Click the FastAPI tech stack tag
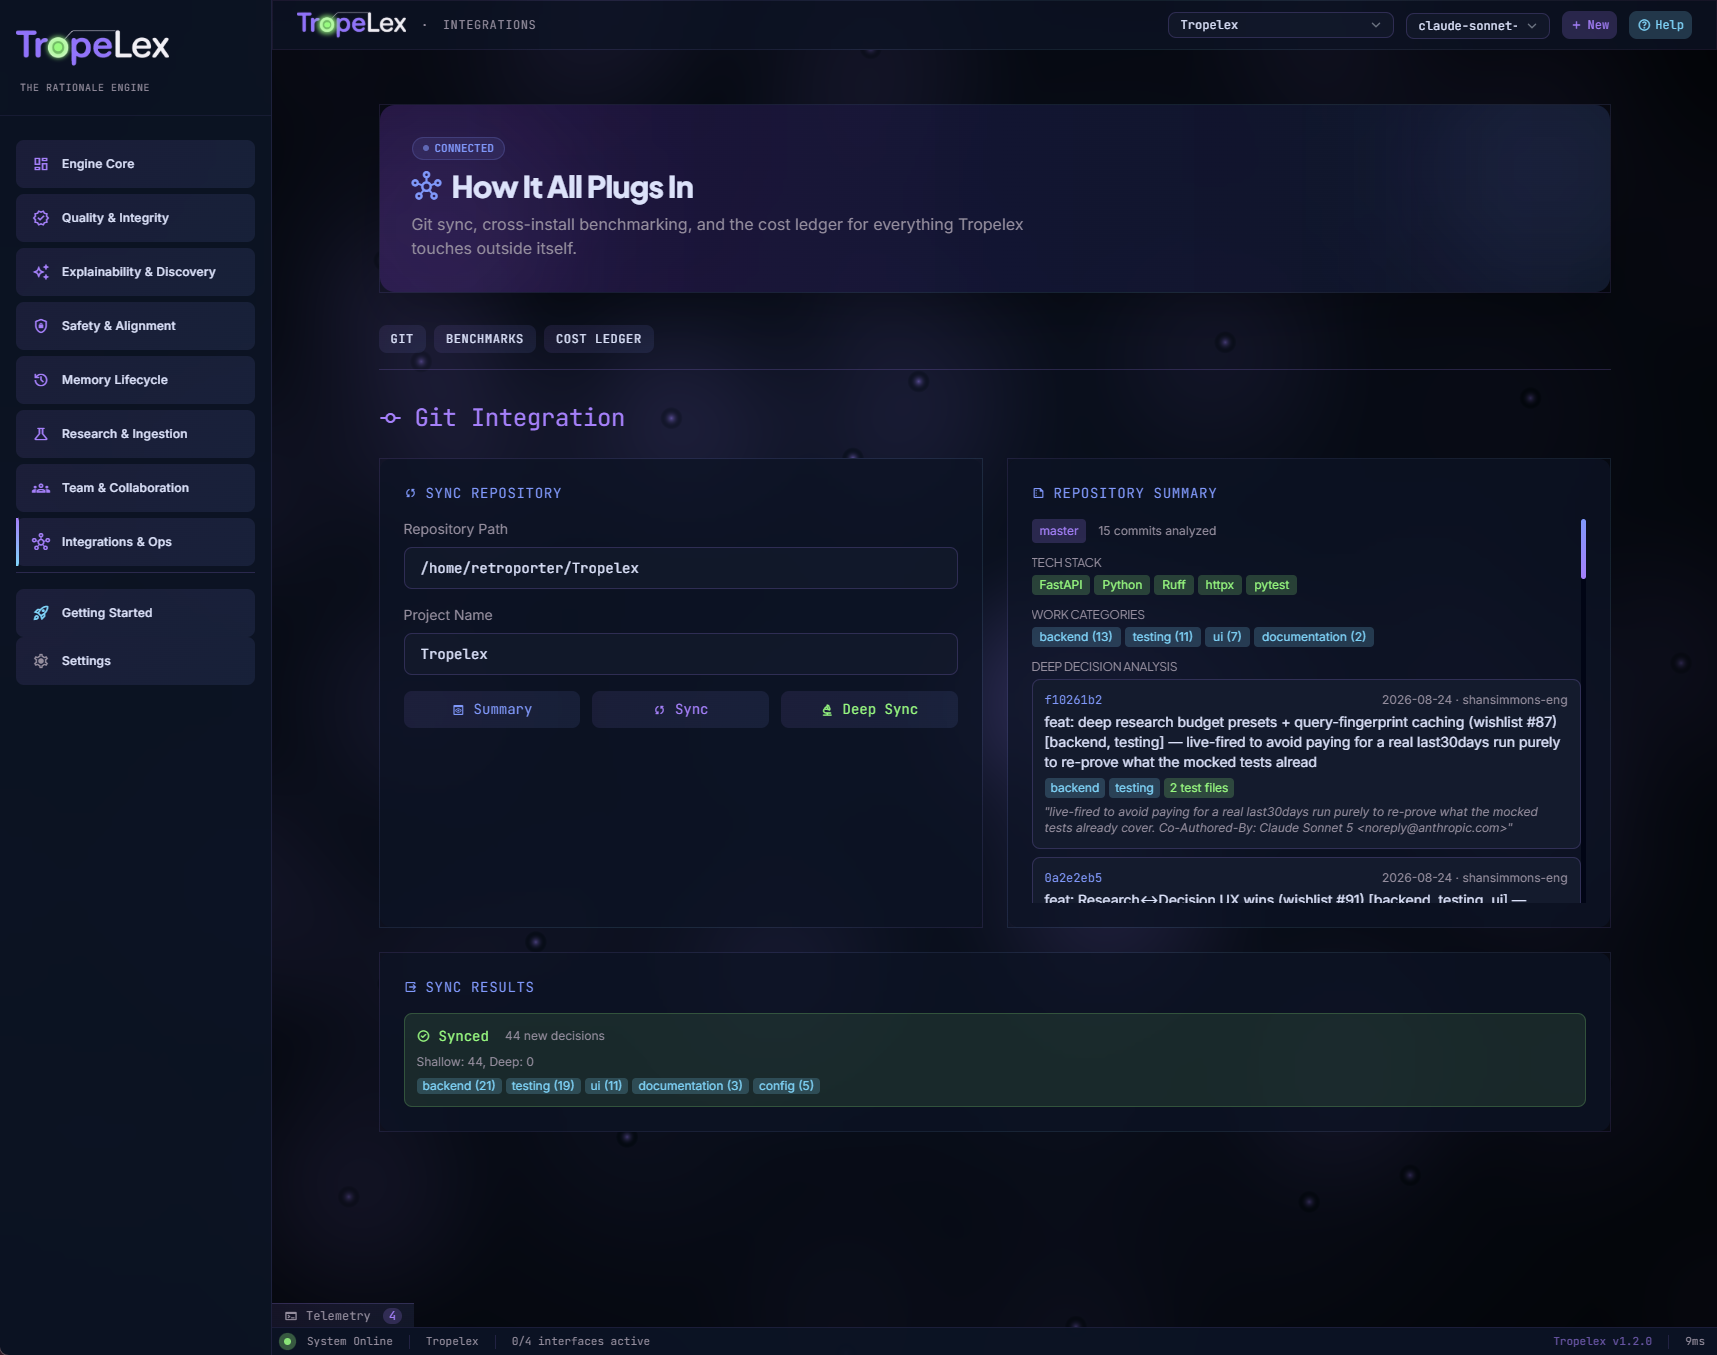Viewport: 1717px width, 1355px height. (1060, 585)
